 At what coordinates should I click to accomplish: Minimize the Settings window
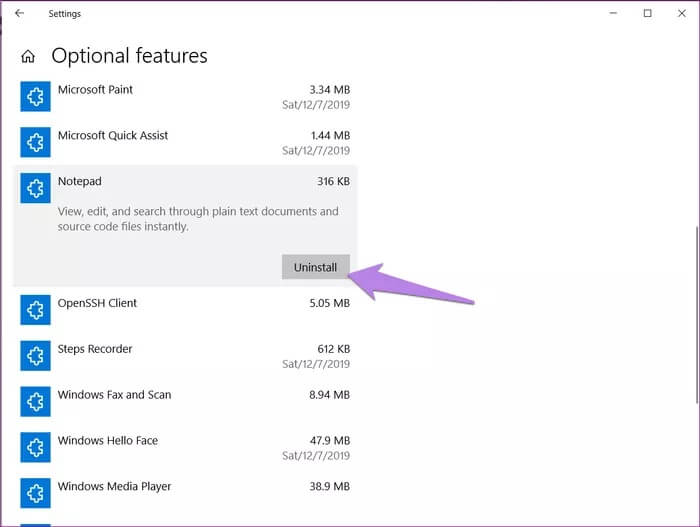613,13
